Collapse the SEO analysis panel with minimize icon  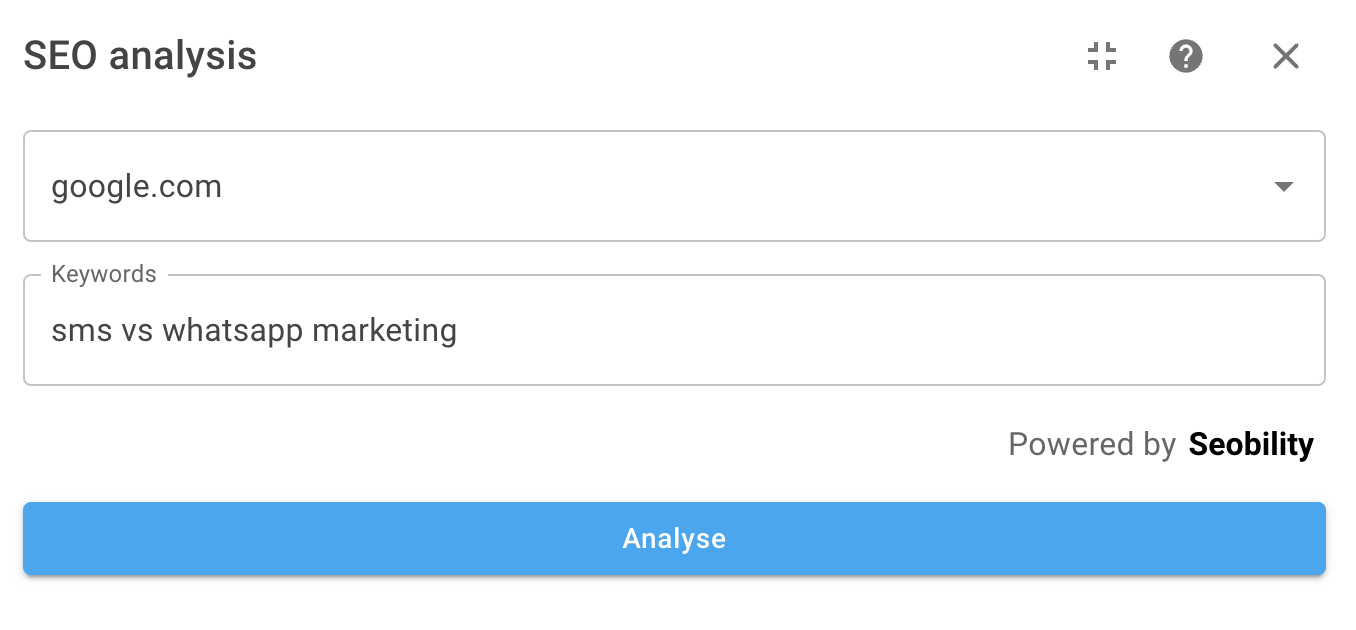pos(1102,56)
